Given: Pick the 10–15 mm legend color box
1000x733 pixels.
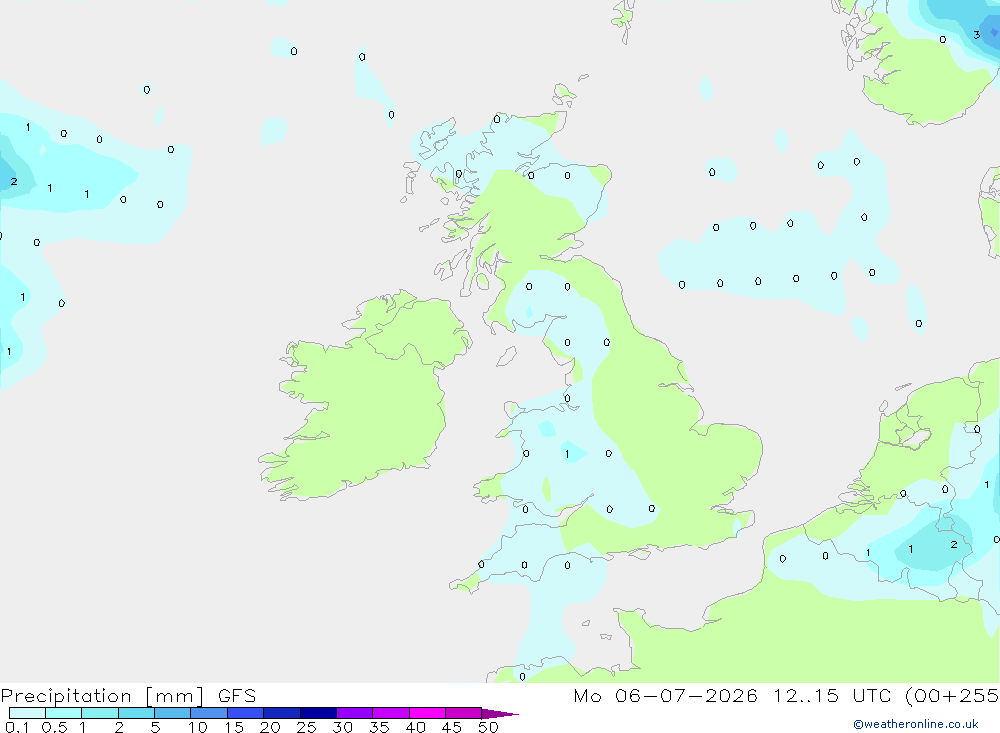Looking at the screenshot, I should click(209, 713).
